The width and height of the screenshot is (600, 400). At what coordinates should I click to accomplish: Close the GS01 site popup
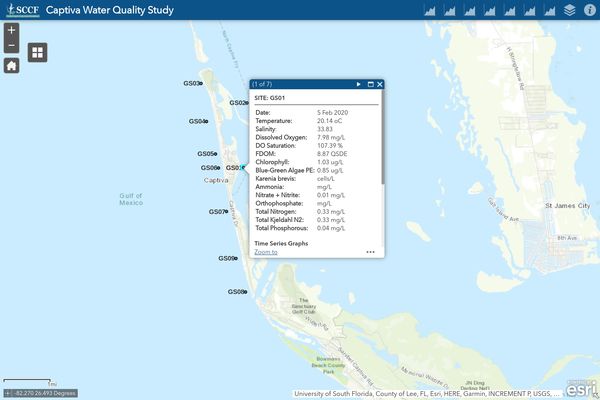tap(380, 84)
